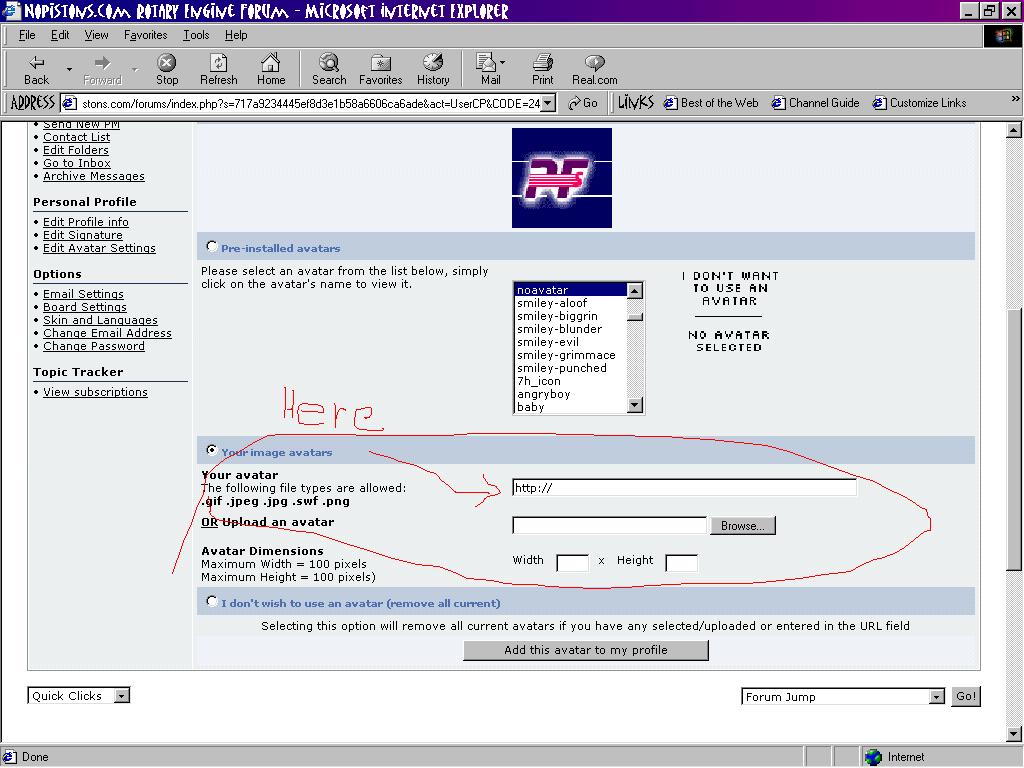Click Add this avatar to my profile
The height and width of the screenshot is (768, 1024).
586,650
